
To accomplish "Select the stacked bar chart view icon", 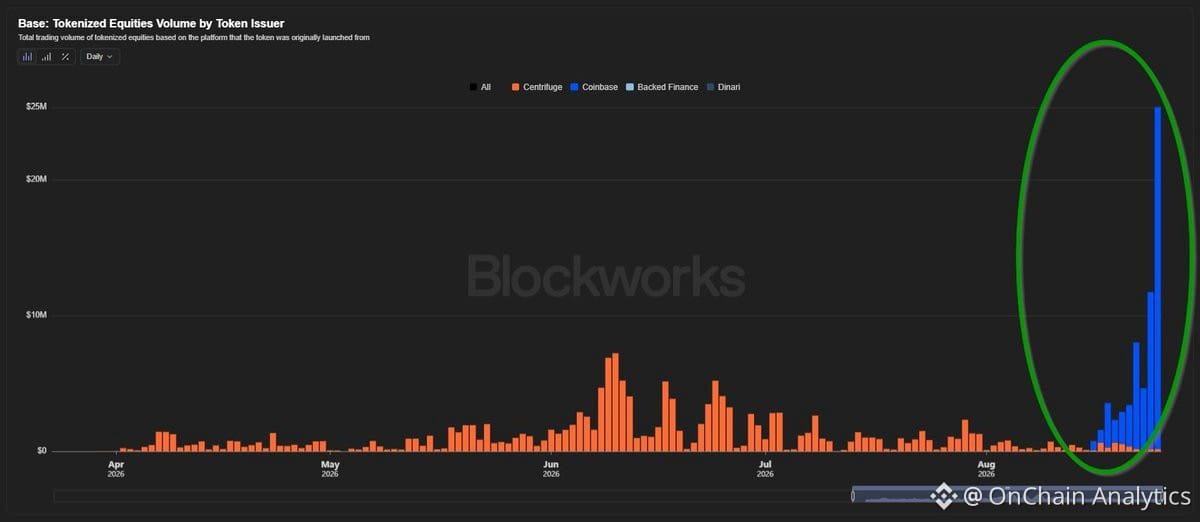I will (x=27, y=57).
